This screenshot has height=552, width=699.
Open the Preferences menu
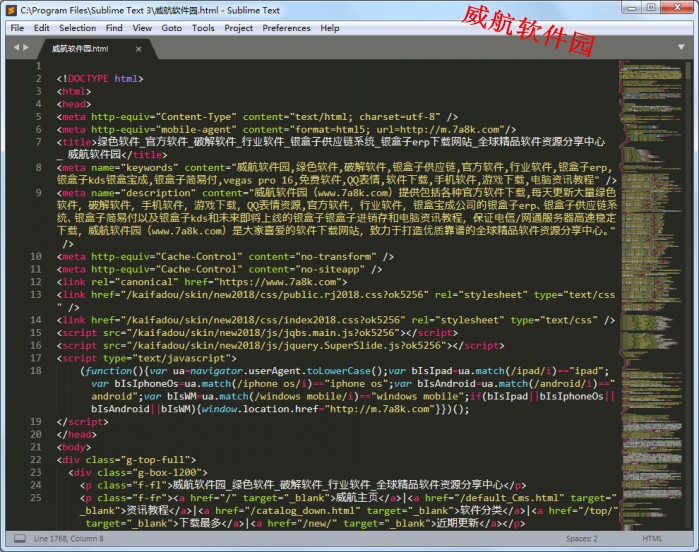tap(286, 28)
